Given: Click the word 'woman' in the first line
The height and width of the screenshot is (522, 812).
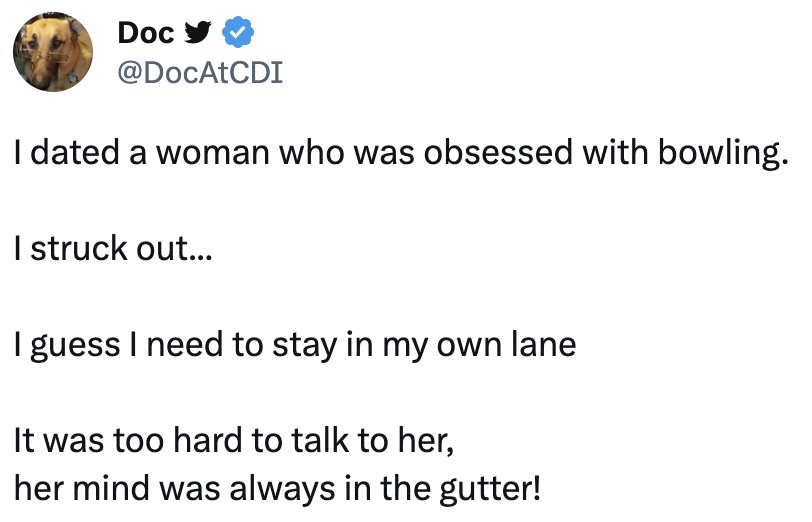Looking at the screenshot, I should pyautogui.click(x=213, y=154).
